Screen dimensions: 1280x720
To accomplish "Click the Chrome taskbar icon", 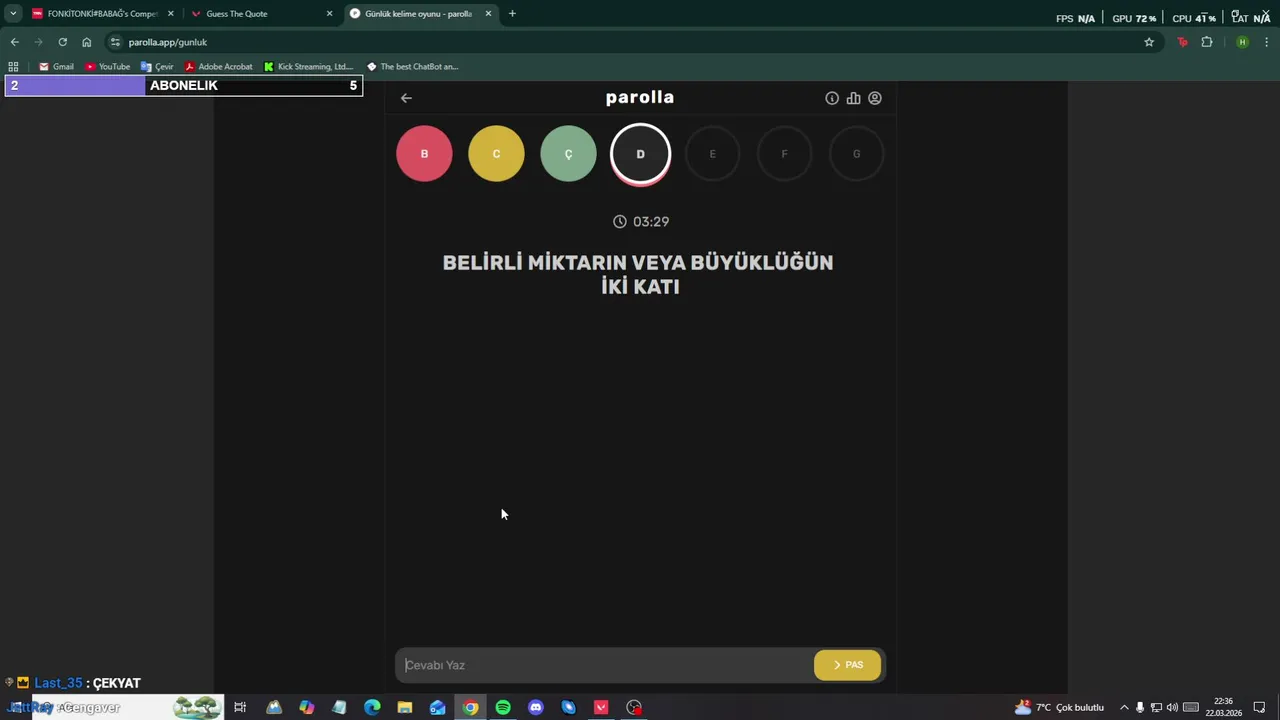I will [470, 707].
